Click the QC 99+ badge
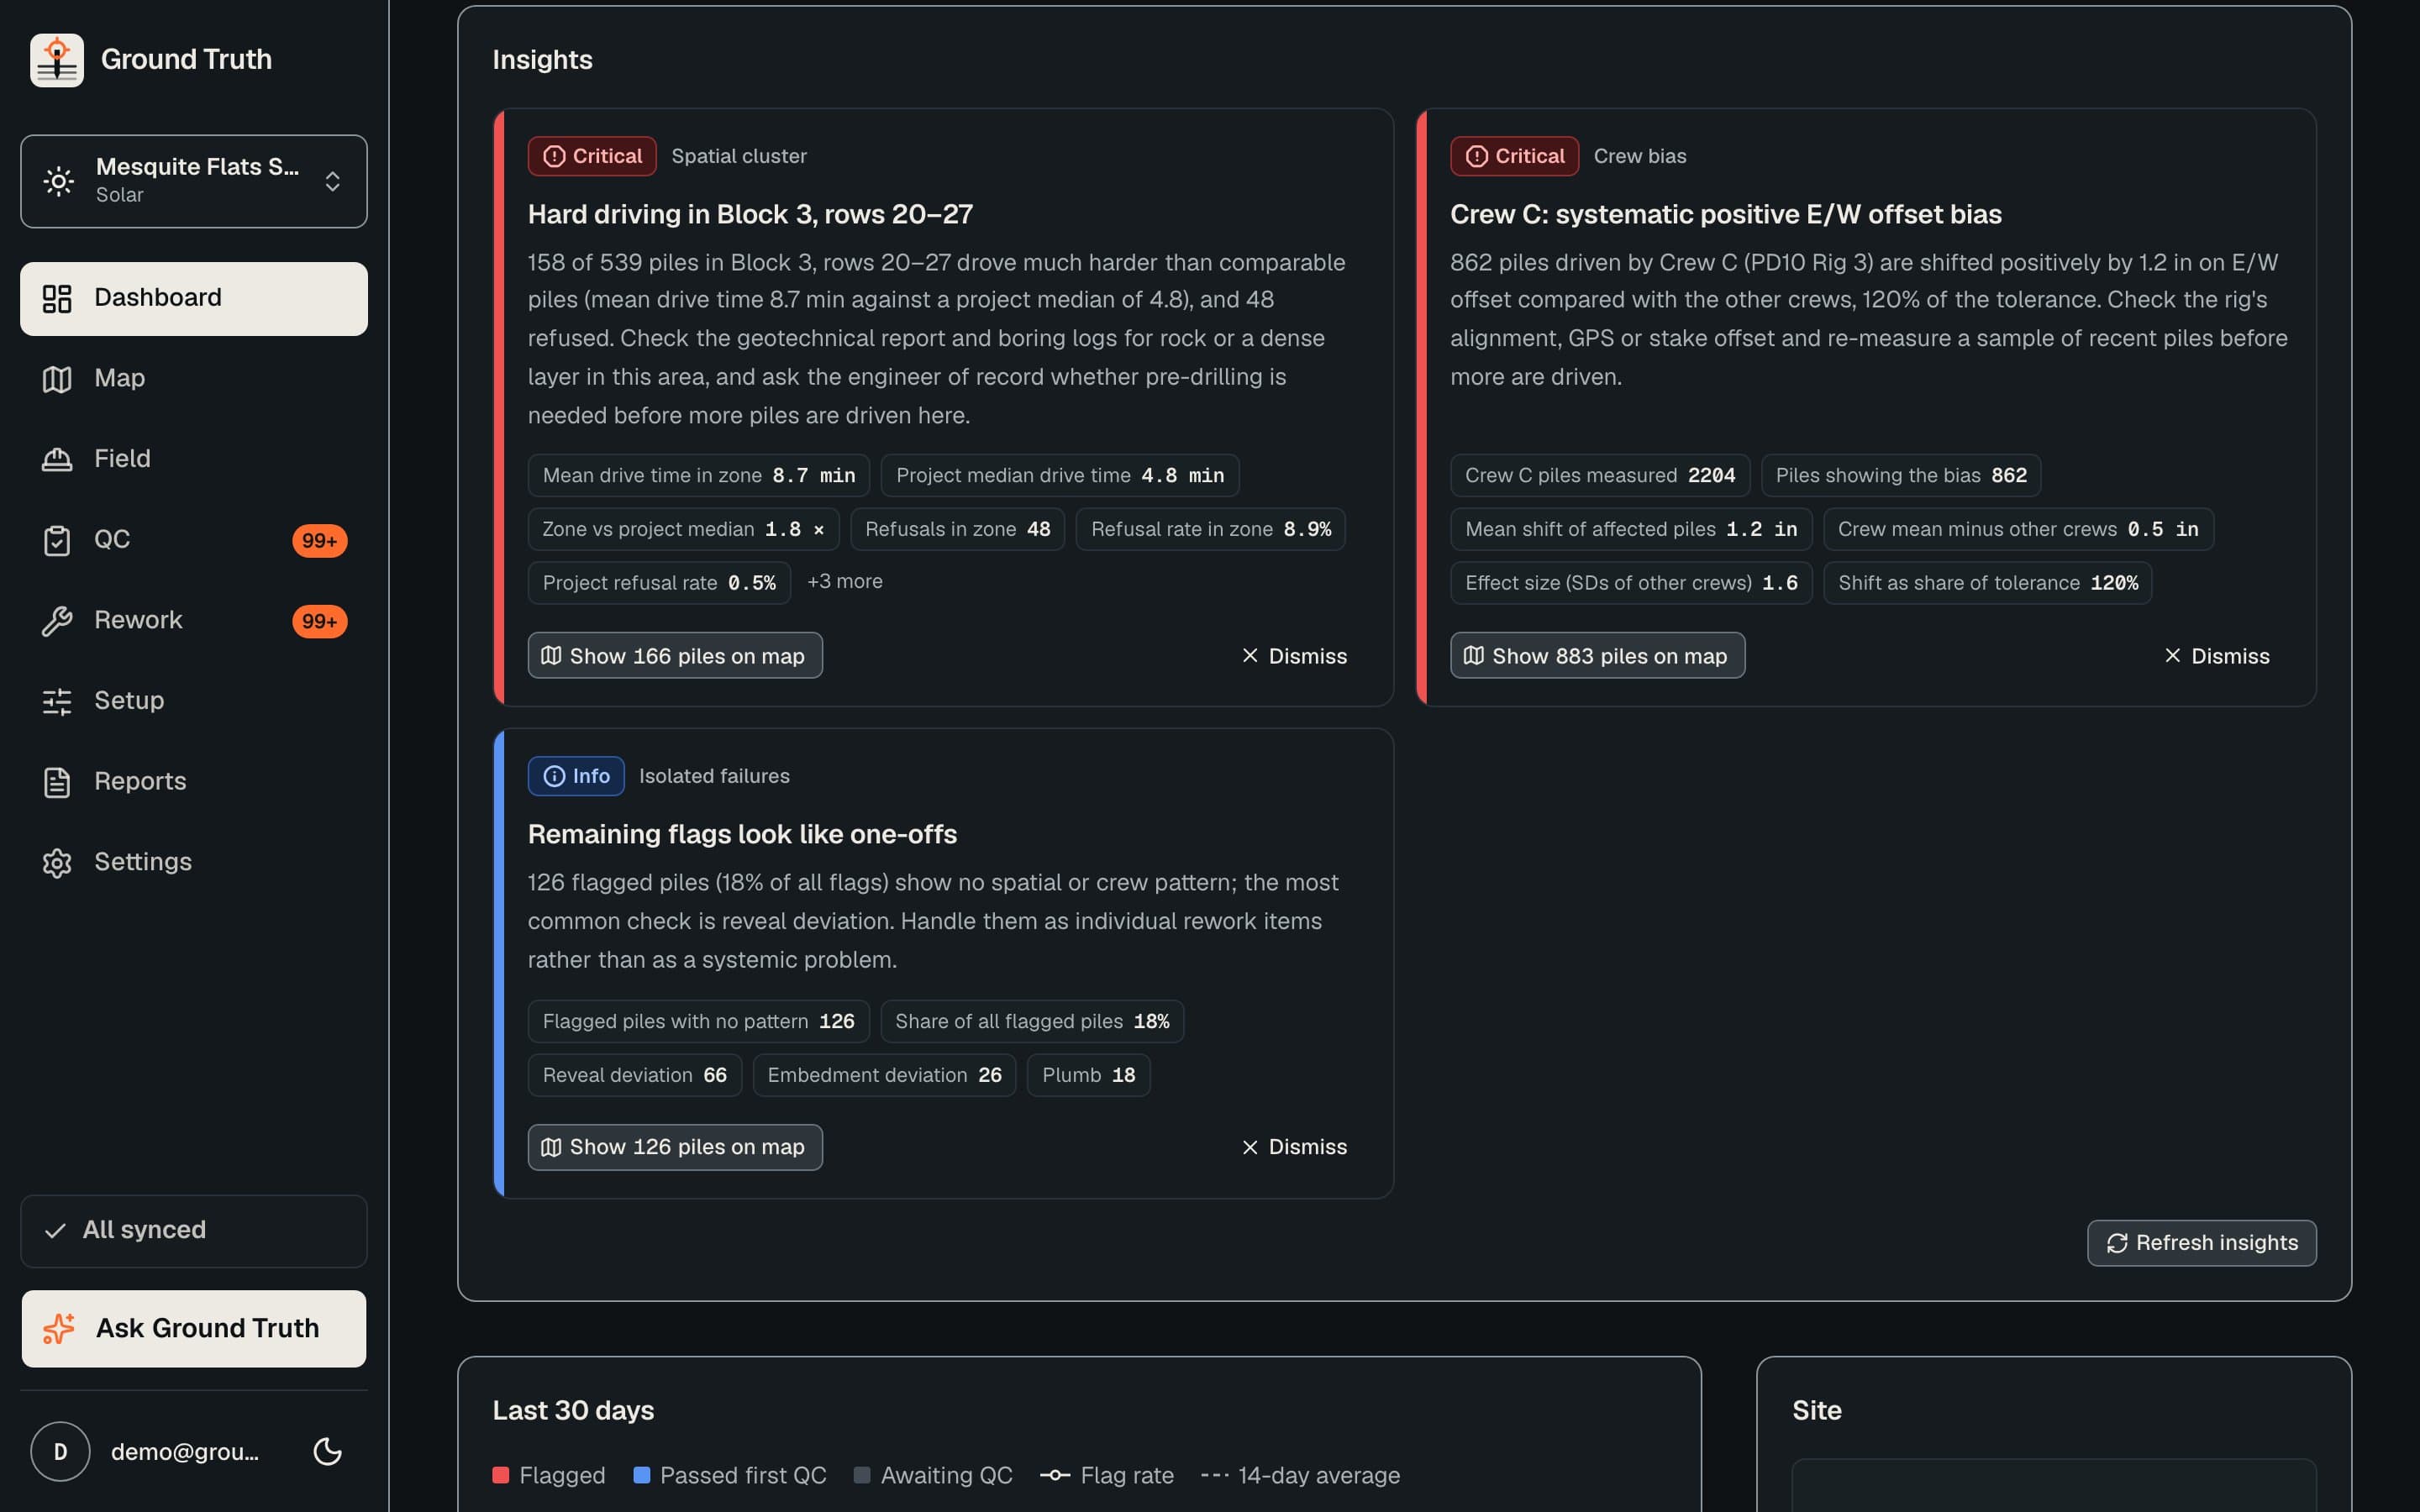Image resolution: width=2420 pixels, height=1512 pixels. pyautogui.click(x=320, y=541)
